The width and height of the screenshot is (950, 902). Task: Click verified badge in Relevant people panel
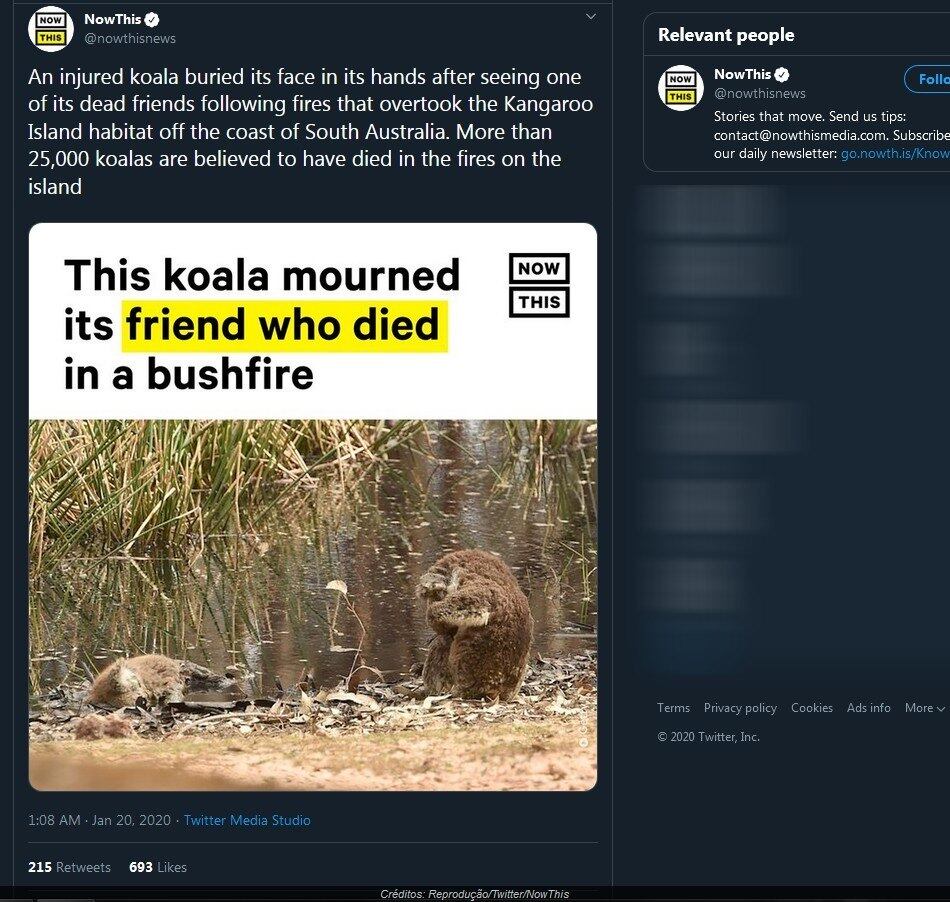click(x=782, y=74)
